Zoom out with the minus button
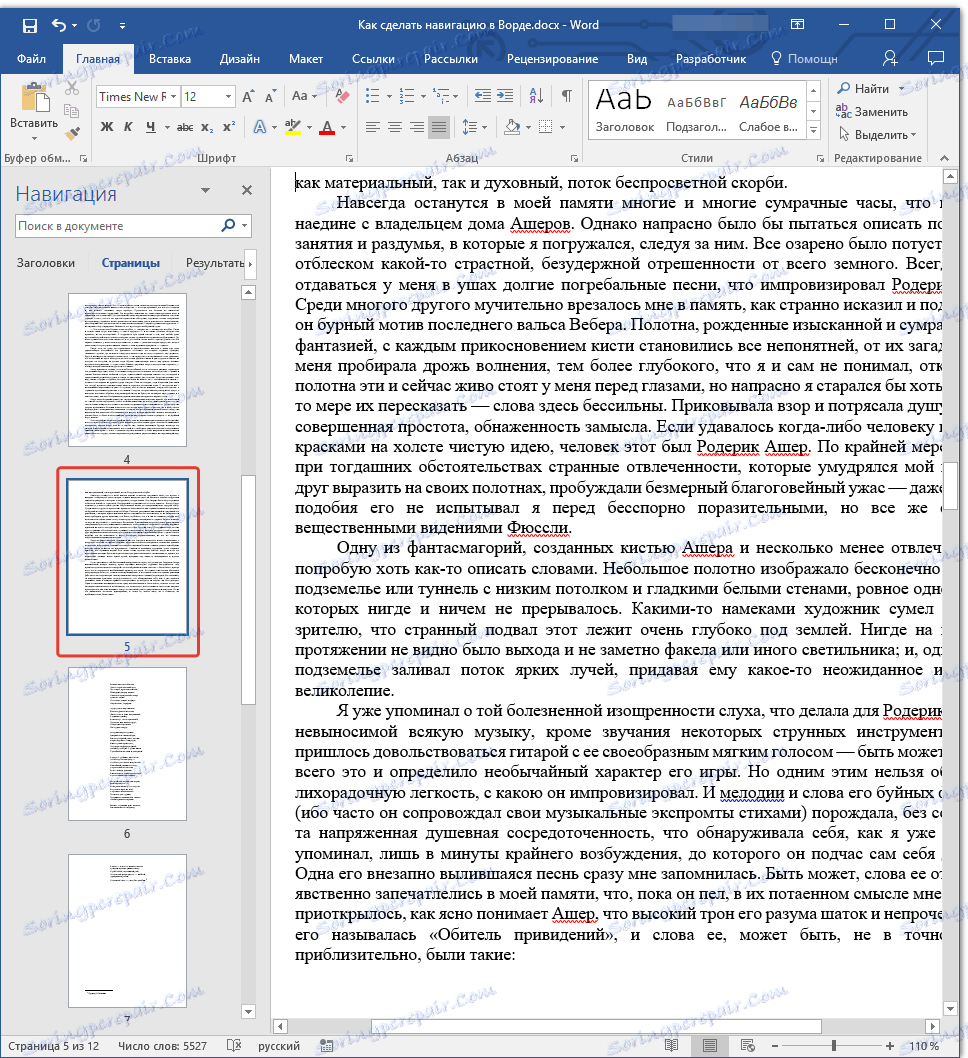 (775, 1046)
